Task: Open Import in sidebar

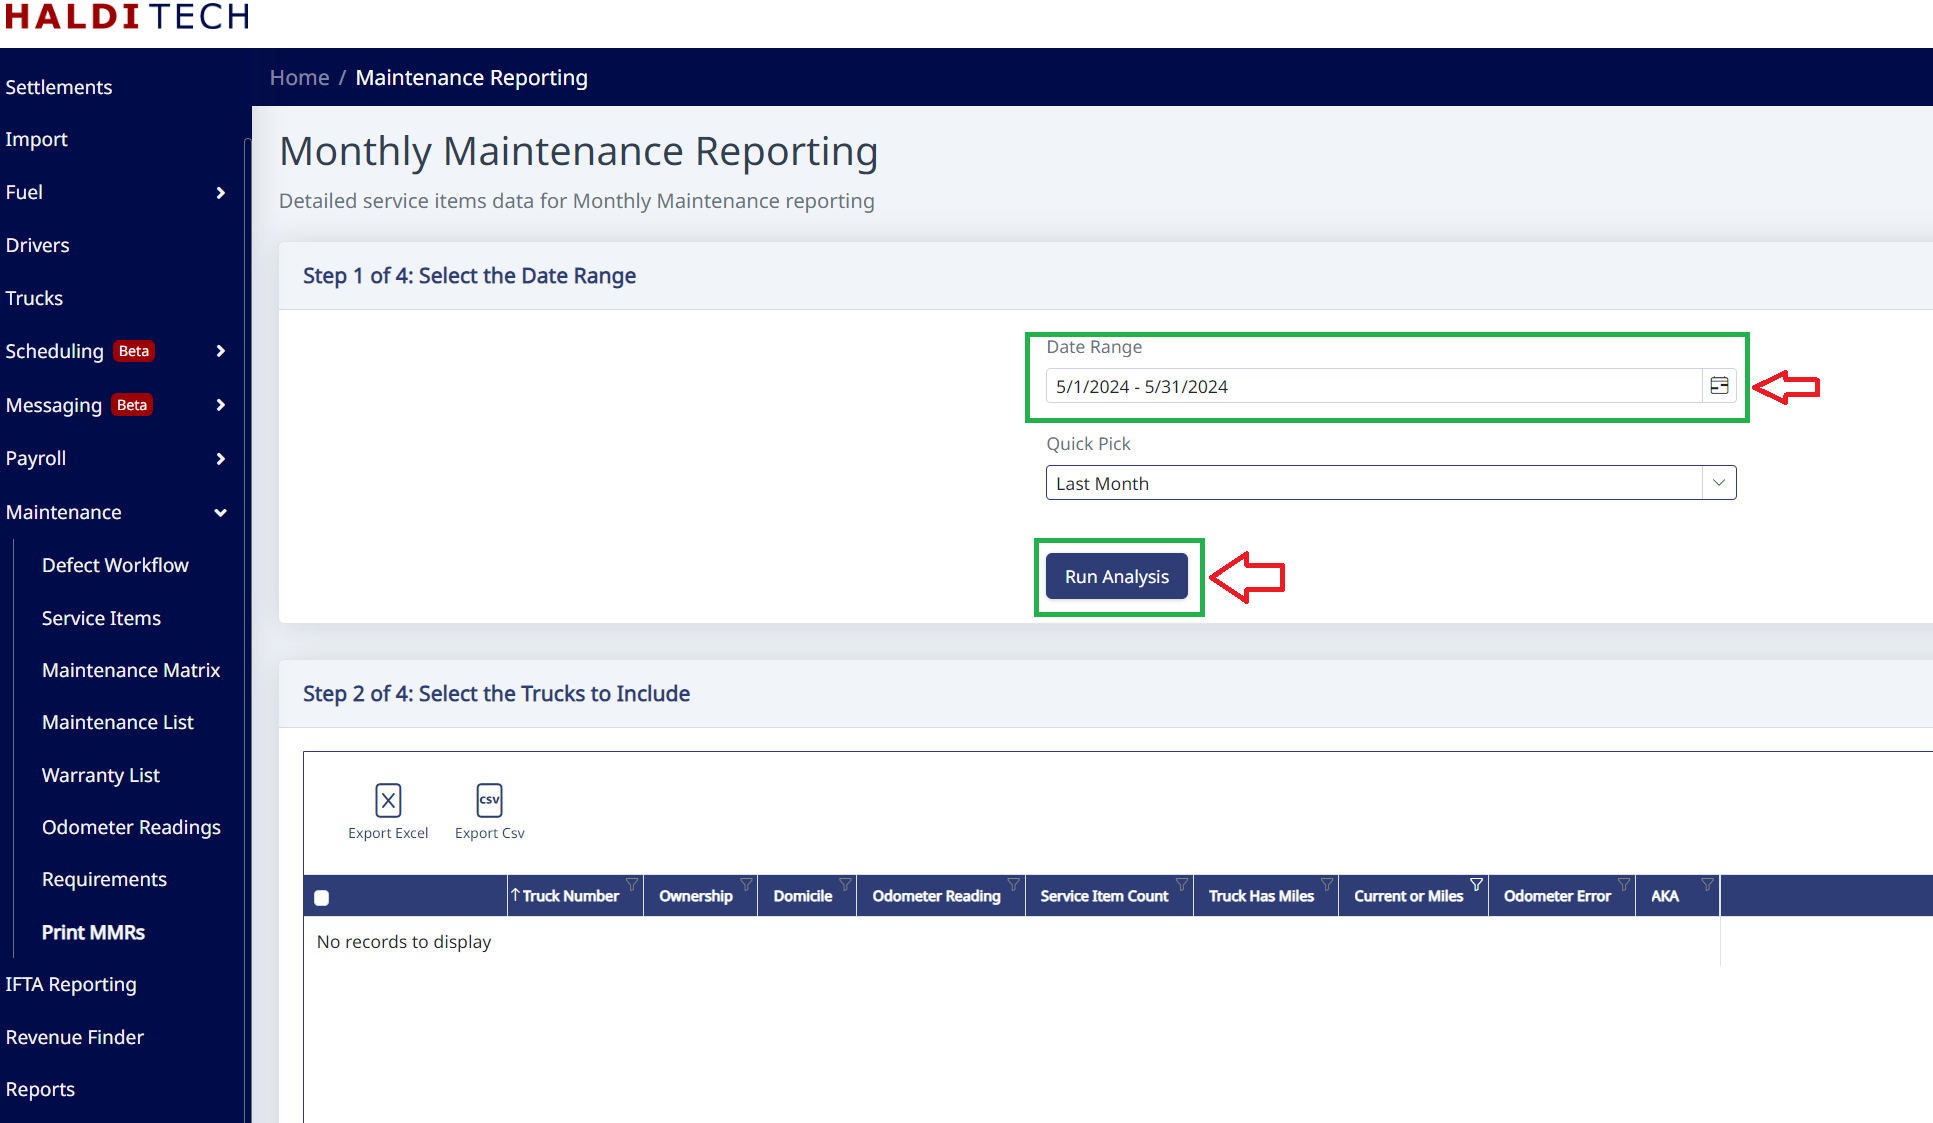Action: 37,139
